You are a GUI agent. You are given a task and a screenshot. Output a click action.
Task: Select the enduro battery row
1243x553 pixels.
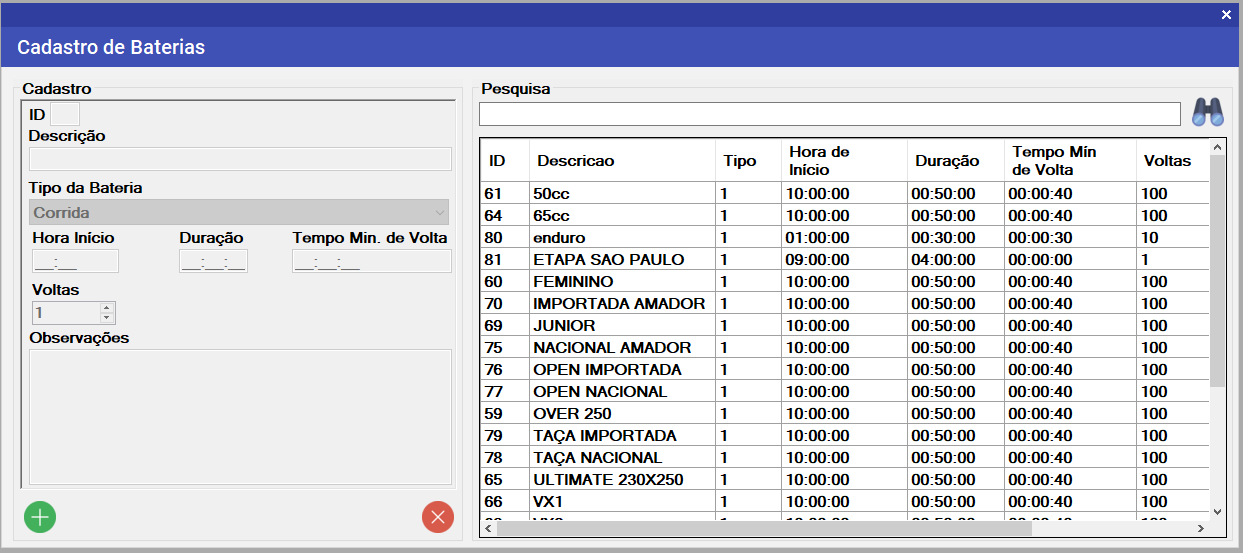845,237
